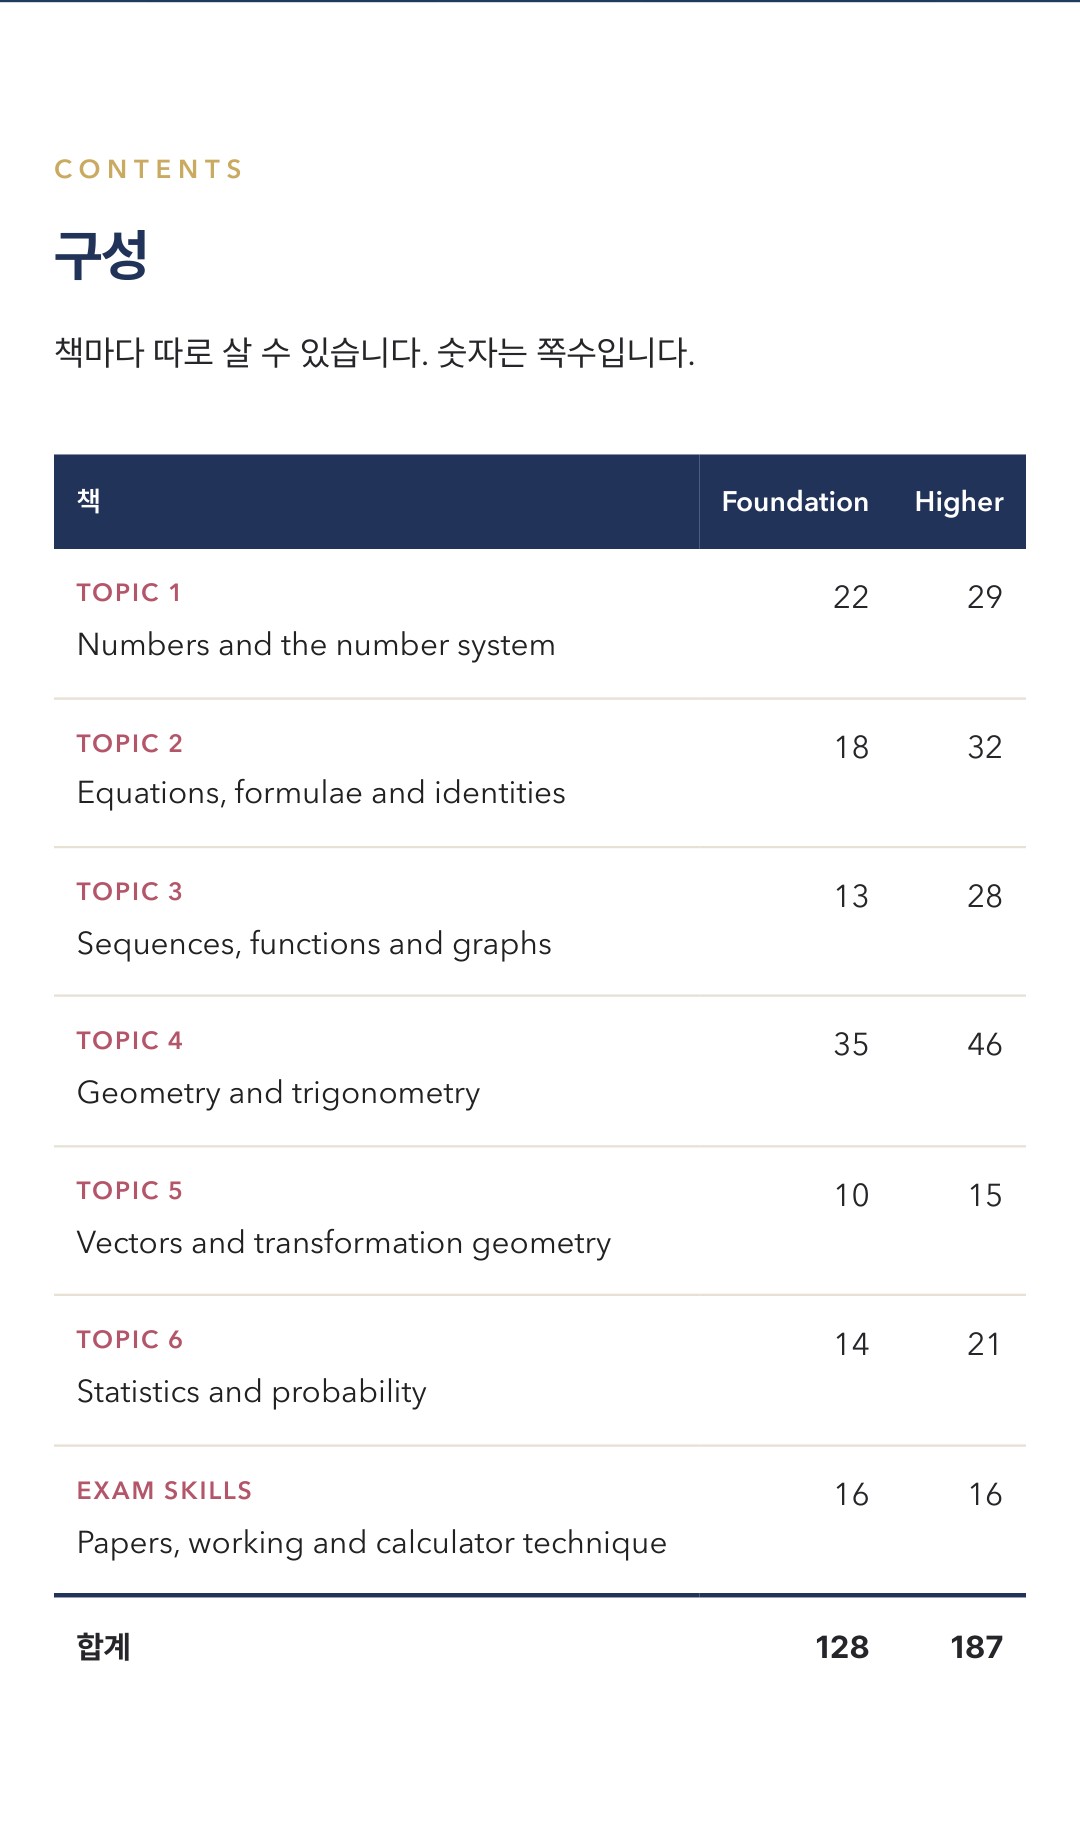Click Foundation page count 22 for Topic 1
The width and height of the screenshot is (1080, 1840).
(851, 597)
